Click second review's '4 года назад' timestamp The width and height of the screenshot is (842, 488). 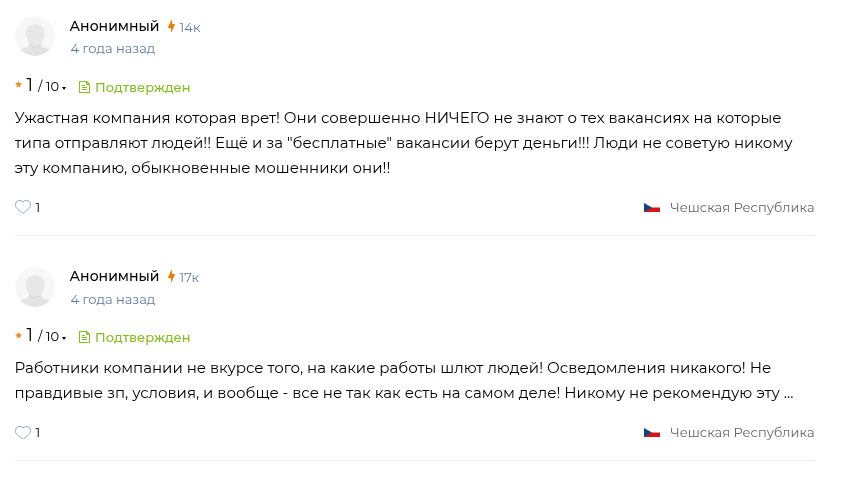click(112, 299)
